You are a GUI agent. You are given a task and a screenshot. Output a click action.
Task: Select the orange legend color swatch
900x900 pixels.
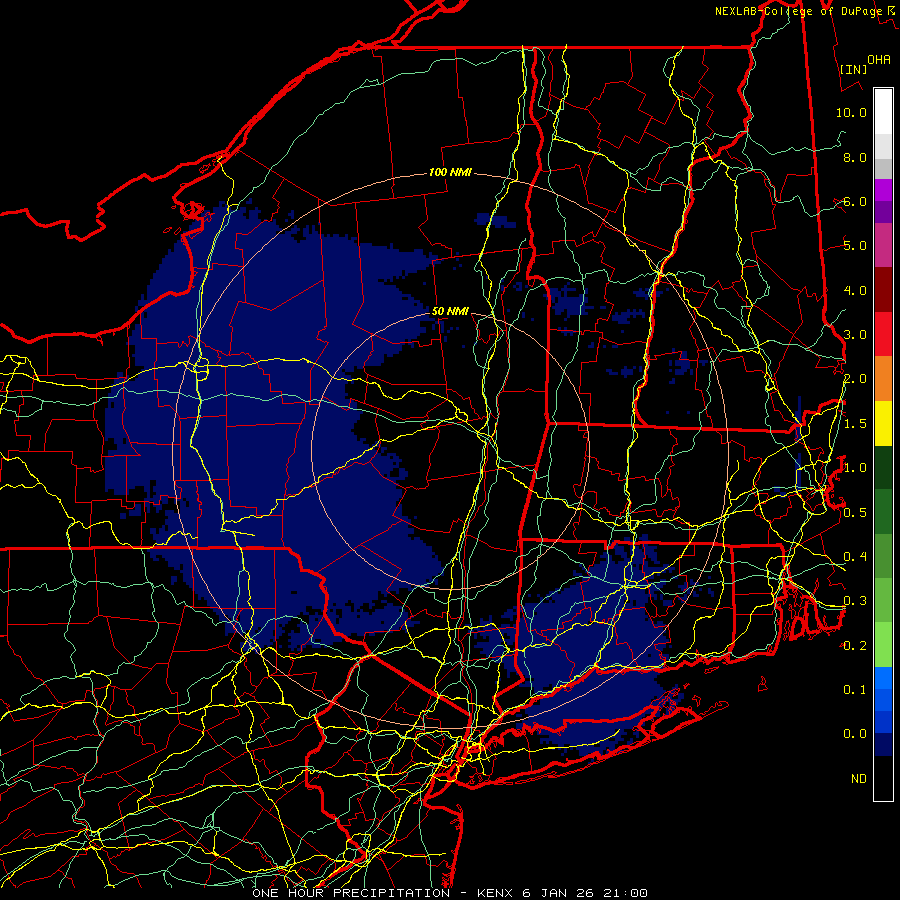[x=883, y=379]
